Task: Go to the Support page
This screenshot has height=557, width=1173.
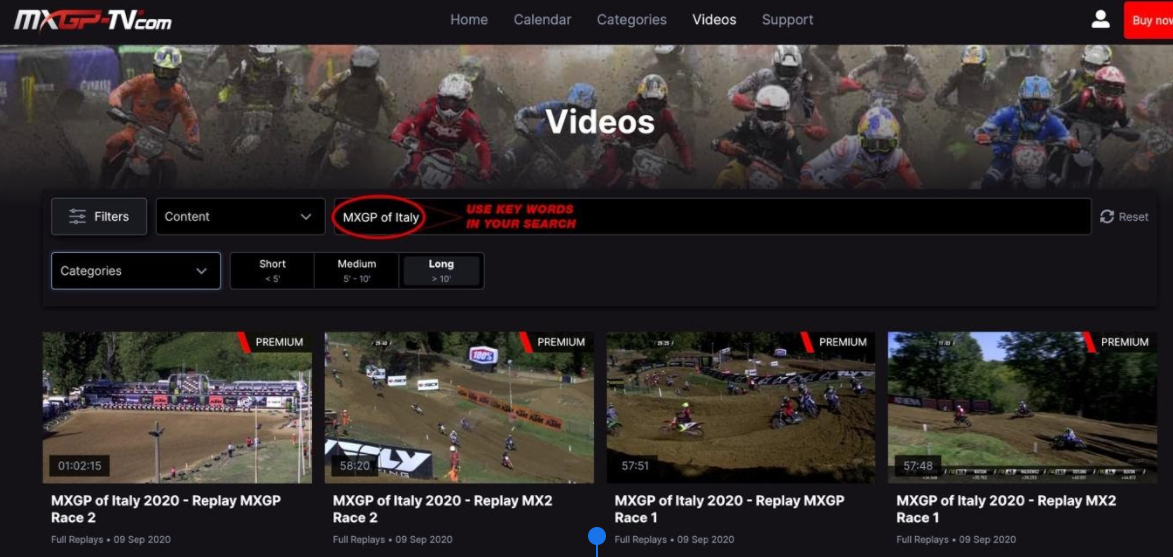Action: (787, 19)
